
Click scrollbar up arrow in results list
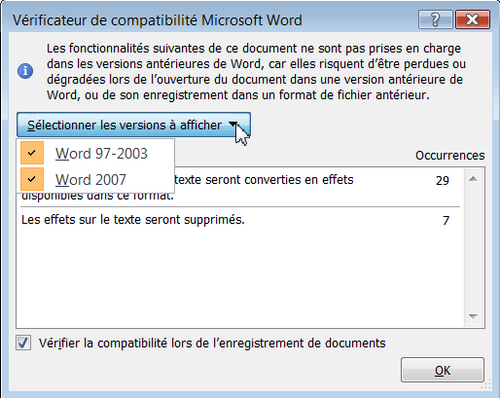tap(473, 179)
